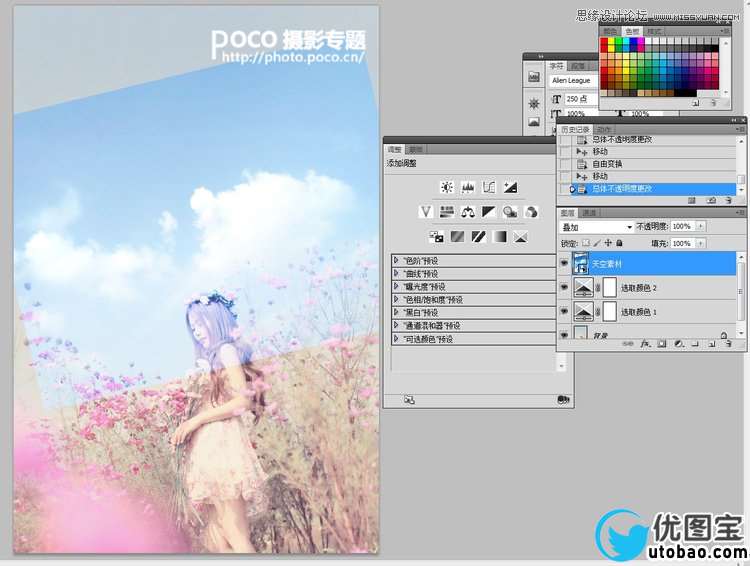
Task: Delete the selected layer
Action: tap(728, 344)
